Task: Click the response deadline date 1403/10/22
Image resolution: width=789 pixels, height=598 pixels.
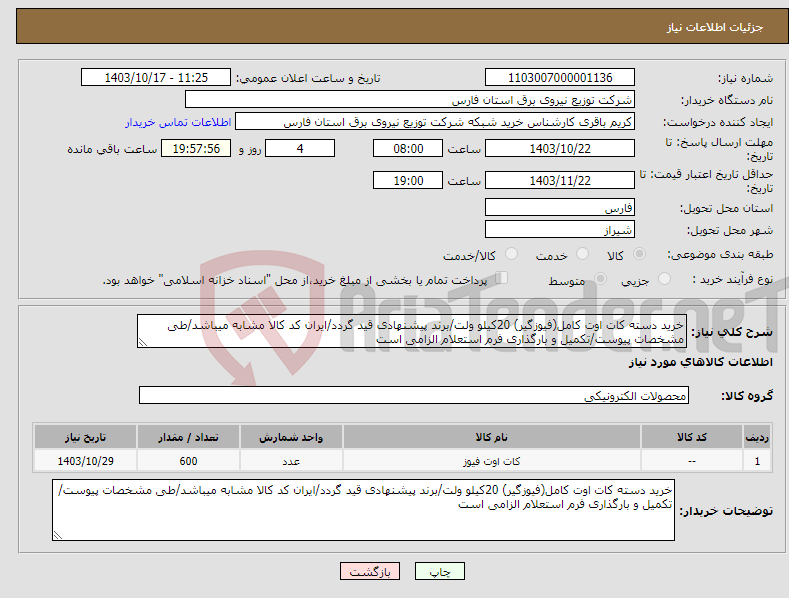Action: [560, 148]
